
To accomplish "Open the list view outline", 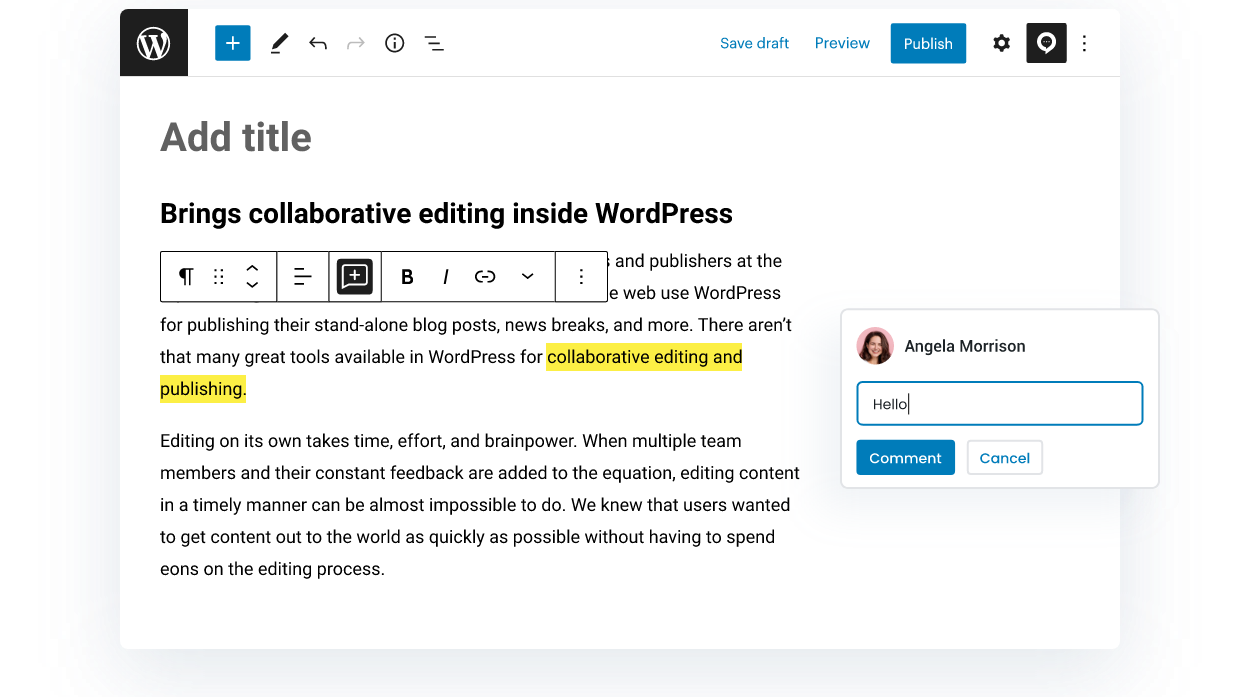I will 434,43.
